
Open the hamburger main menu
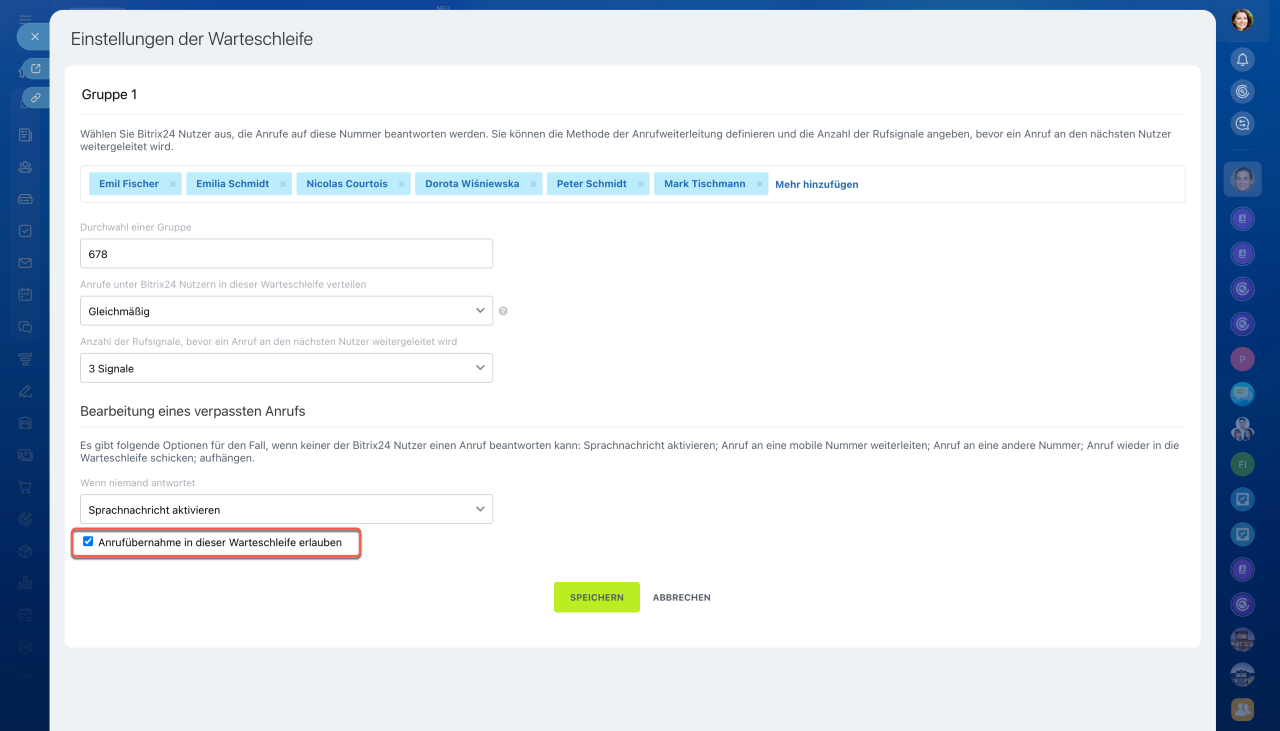(25, 18)
